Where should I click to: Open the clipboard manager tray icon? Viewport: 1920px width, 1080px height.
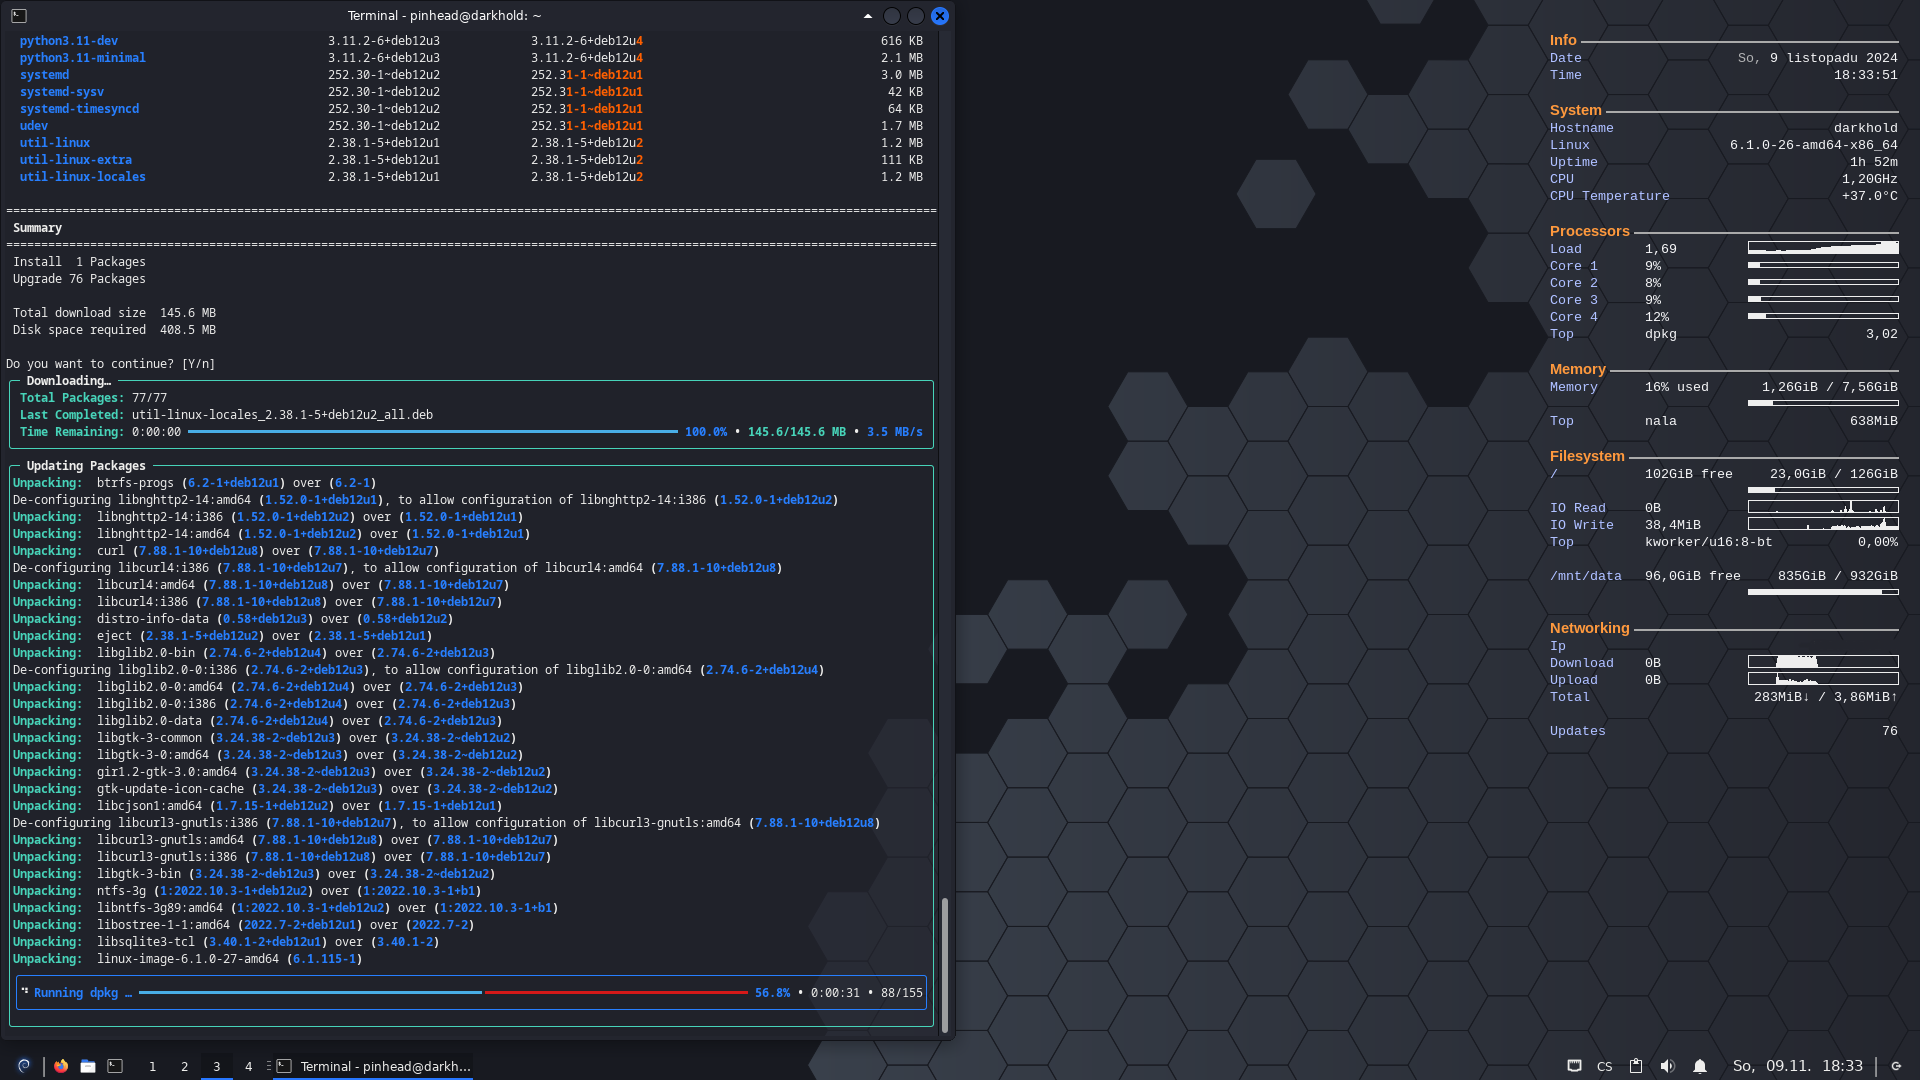click(x=1636, y=1066)
